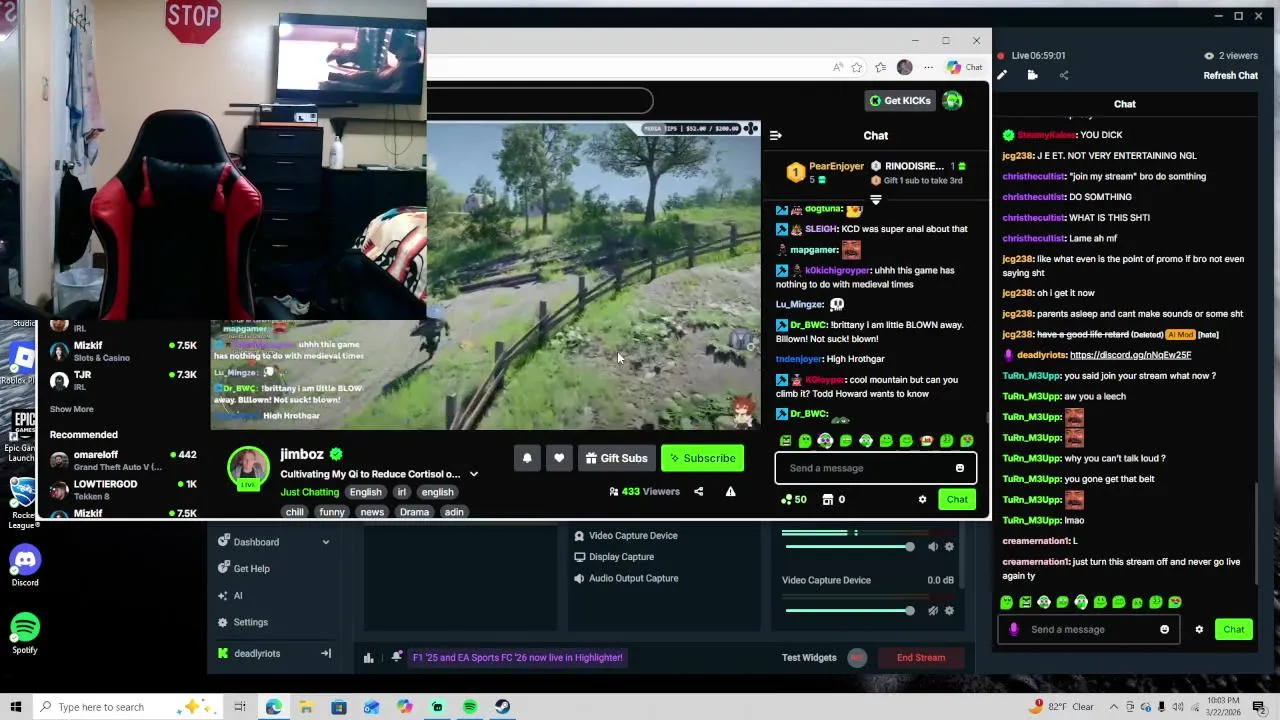Screen dimensions: 1280x720
Task: Open right chat panel settings gear
Action: click(1199, 629)
